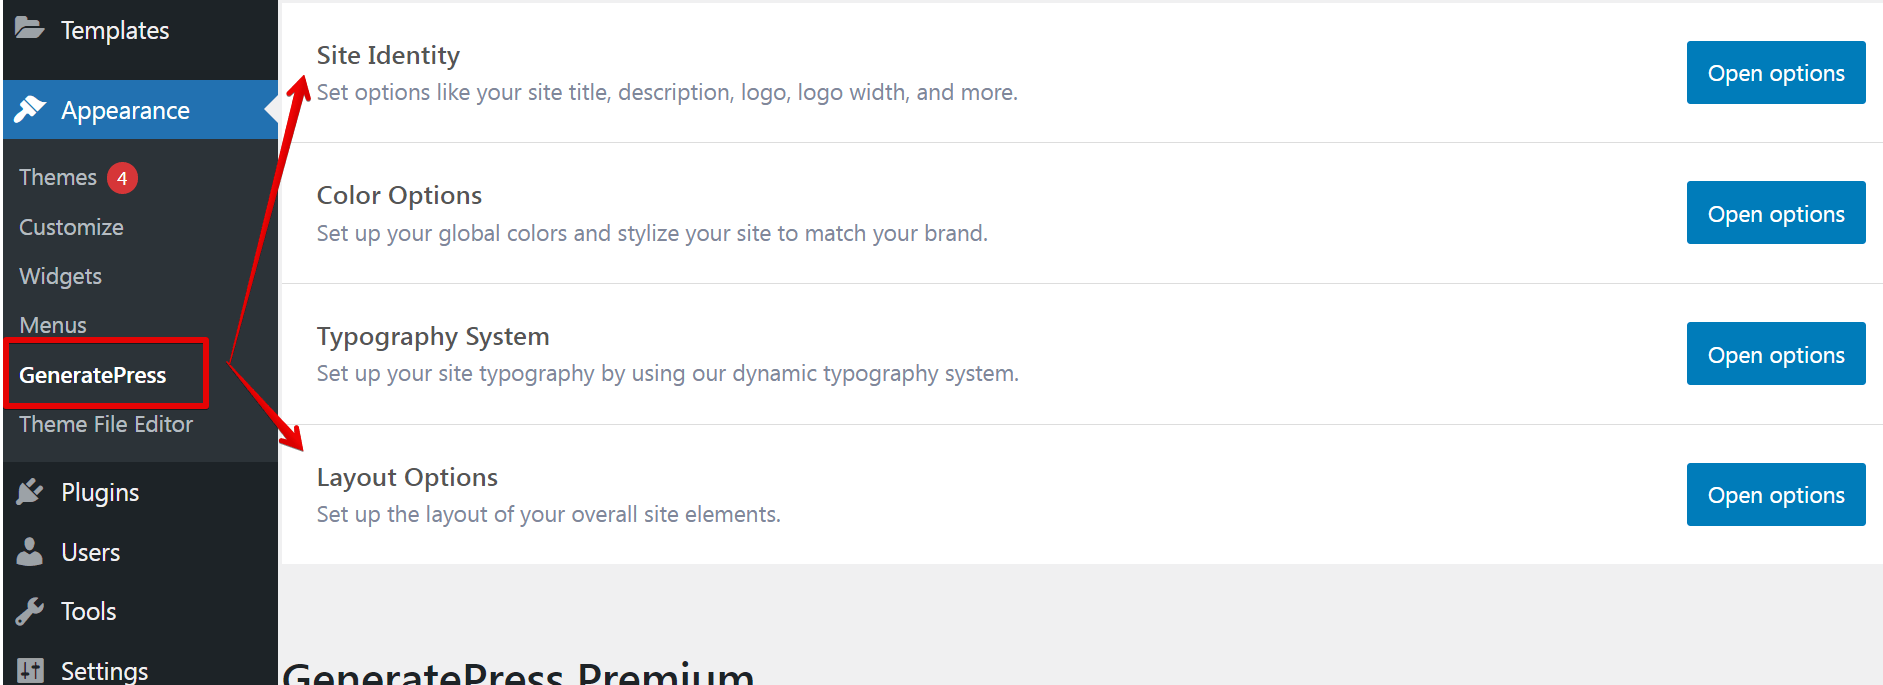Open options for Color Options
The height and width of the screenshot is (685, 1883).
(x=1776, y=213)
